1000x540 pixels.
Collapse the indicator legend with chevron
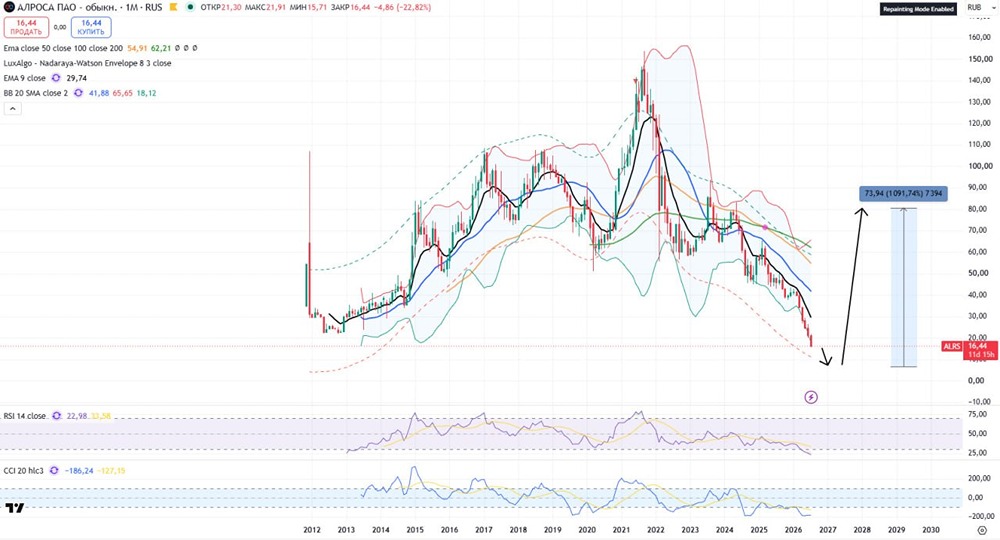12,109
